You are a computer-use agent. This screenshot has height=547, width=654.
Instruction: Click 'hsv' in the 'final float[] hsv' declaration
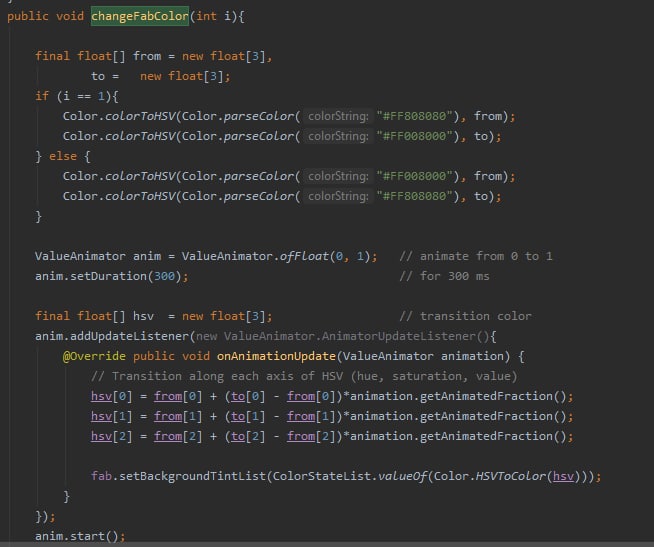click(143, 316)
